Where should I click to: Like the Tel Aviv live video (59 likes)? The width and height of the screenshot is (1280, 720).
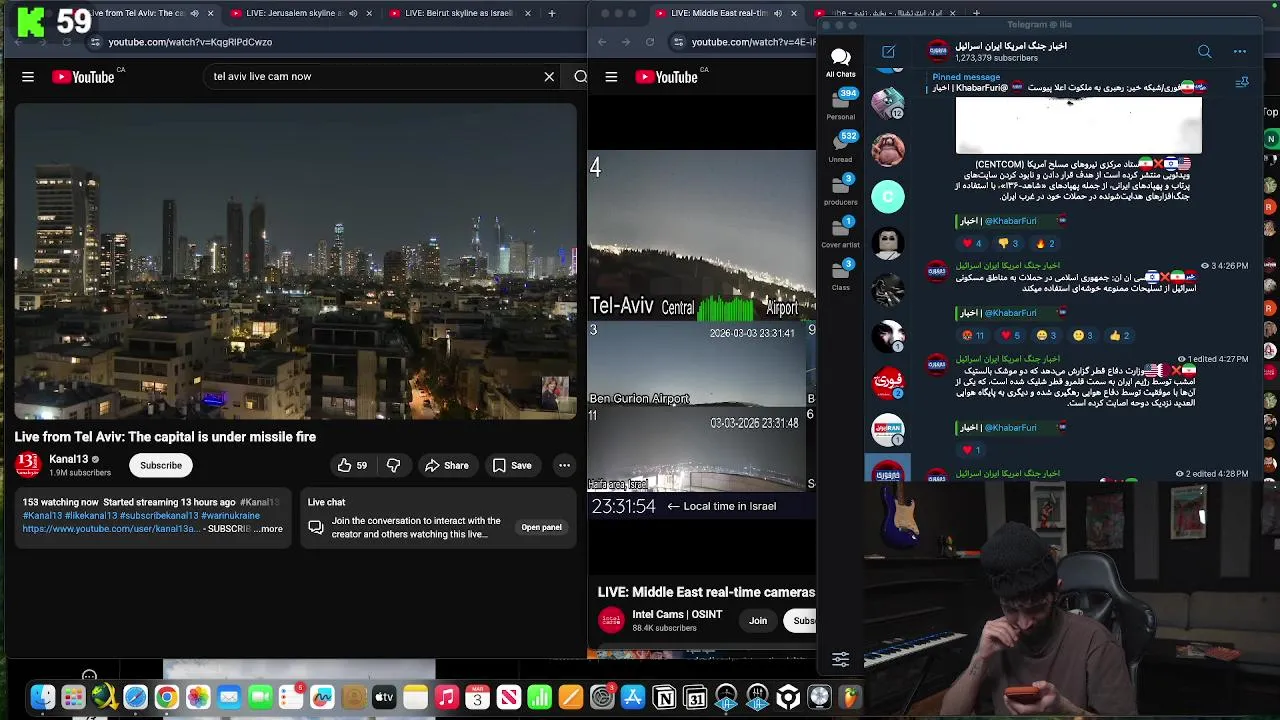352,465
